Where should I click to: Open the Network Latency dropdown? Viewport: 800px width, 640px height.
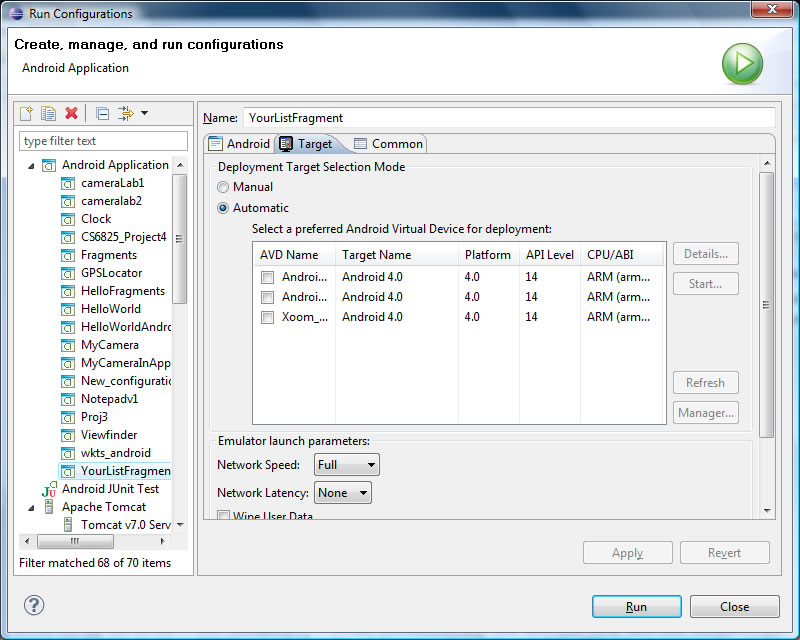coord(342,493)
